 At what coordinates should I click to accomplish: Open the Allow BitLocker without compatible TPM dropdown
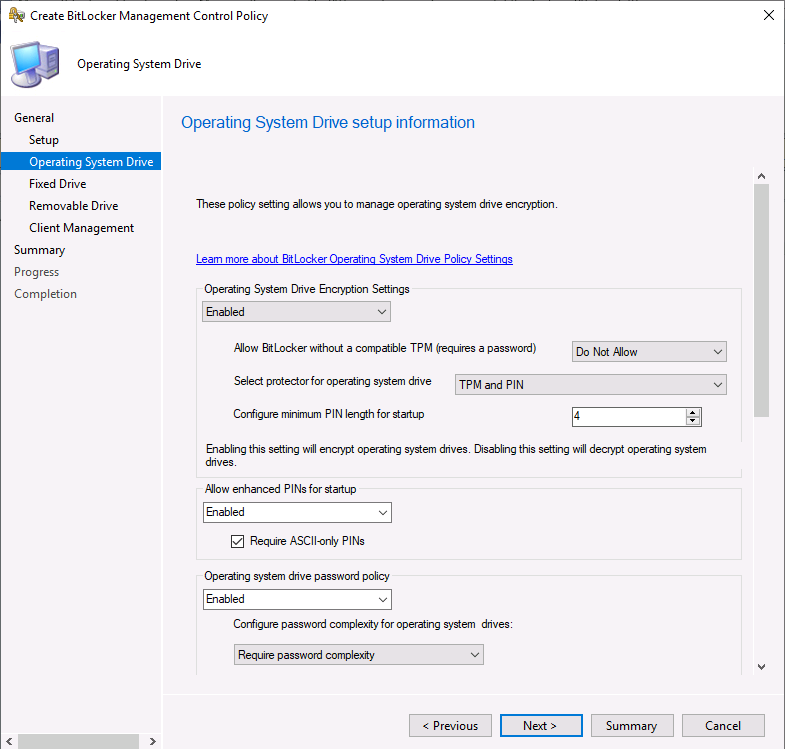pos(649,352)
